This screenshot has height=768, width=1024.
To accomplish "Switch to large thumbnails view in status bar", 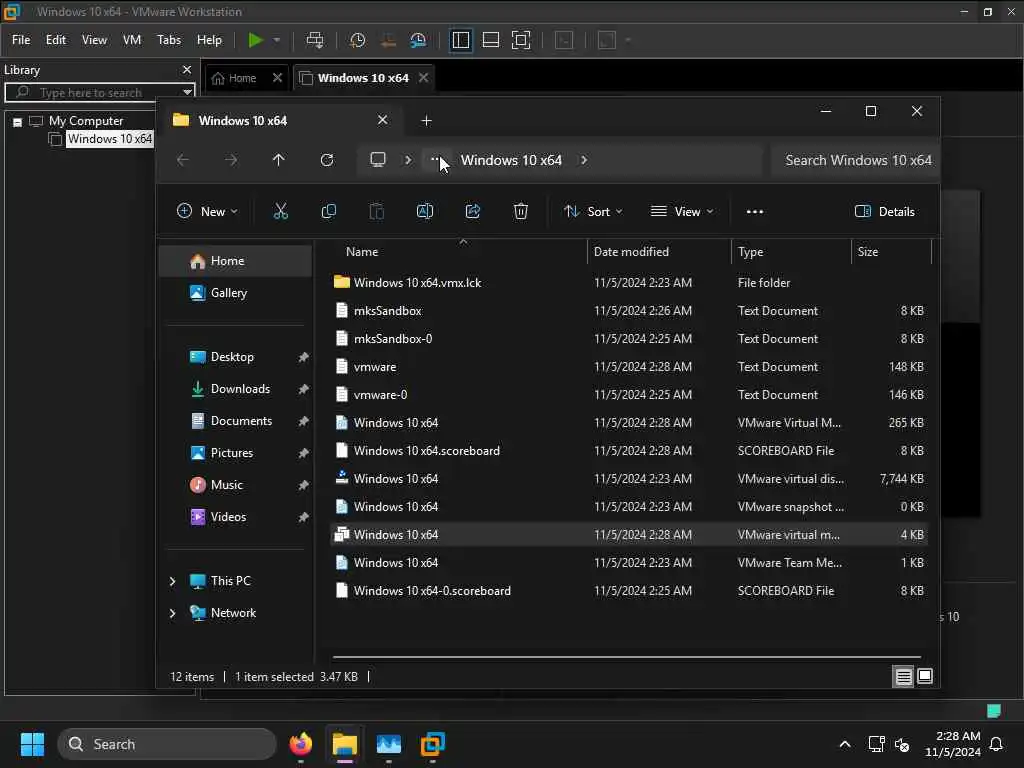I will (x=925, y=676).
